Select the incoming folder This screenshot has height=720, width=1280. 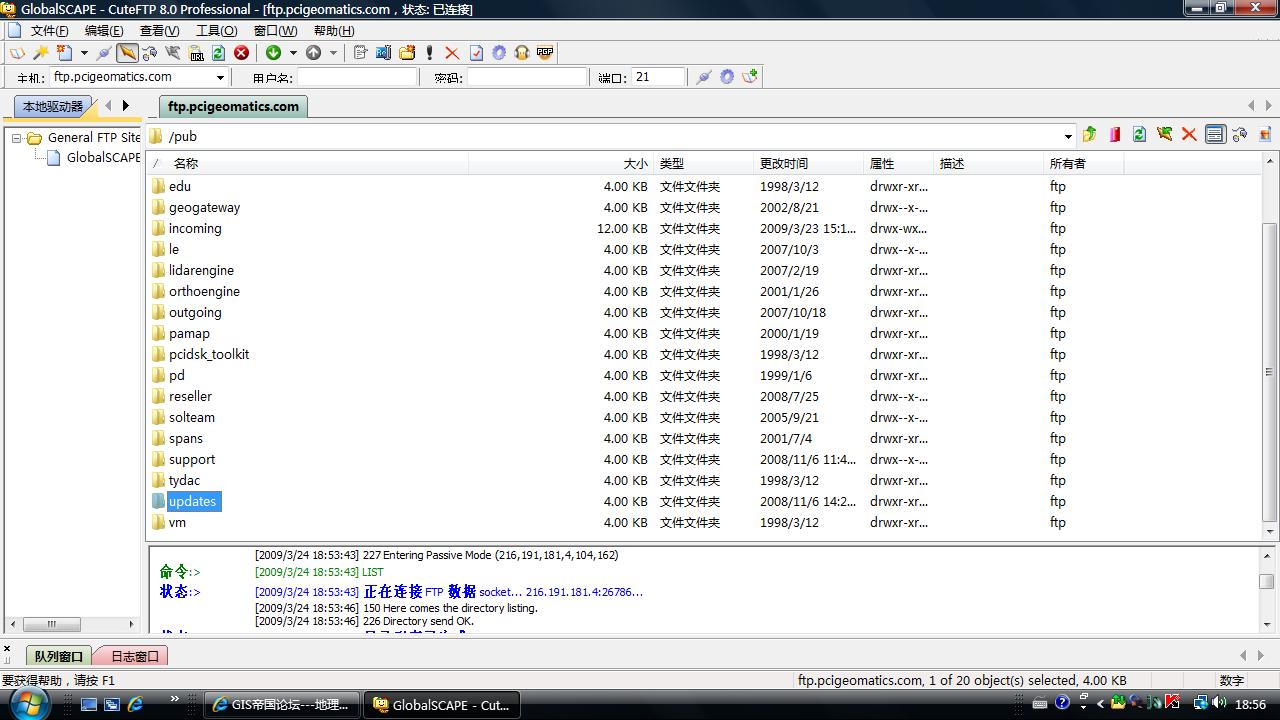click(195, 228)
